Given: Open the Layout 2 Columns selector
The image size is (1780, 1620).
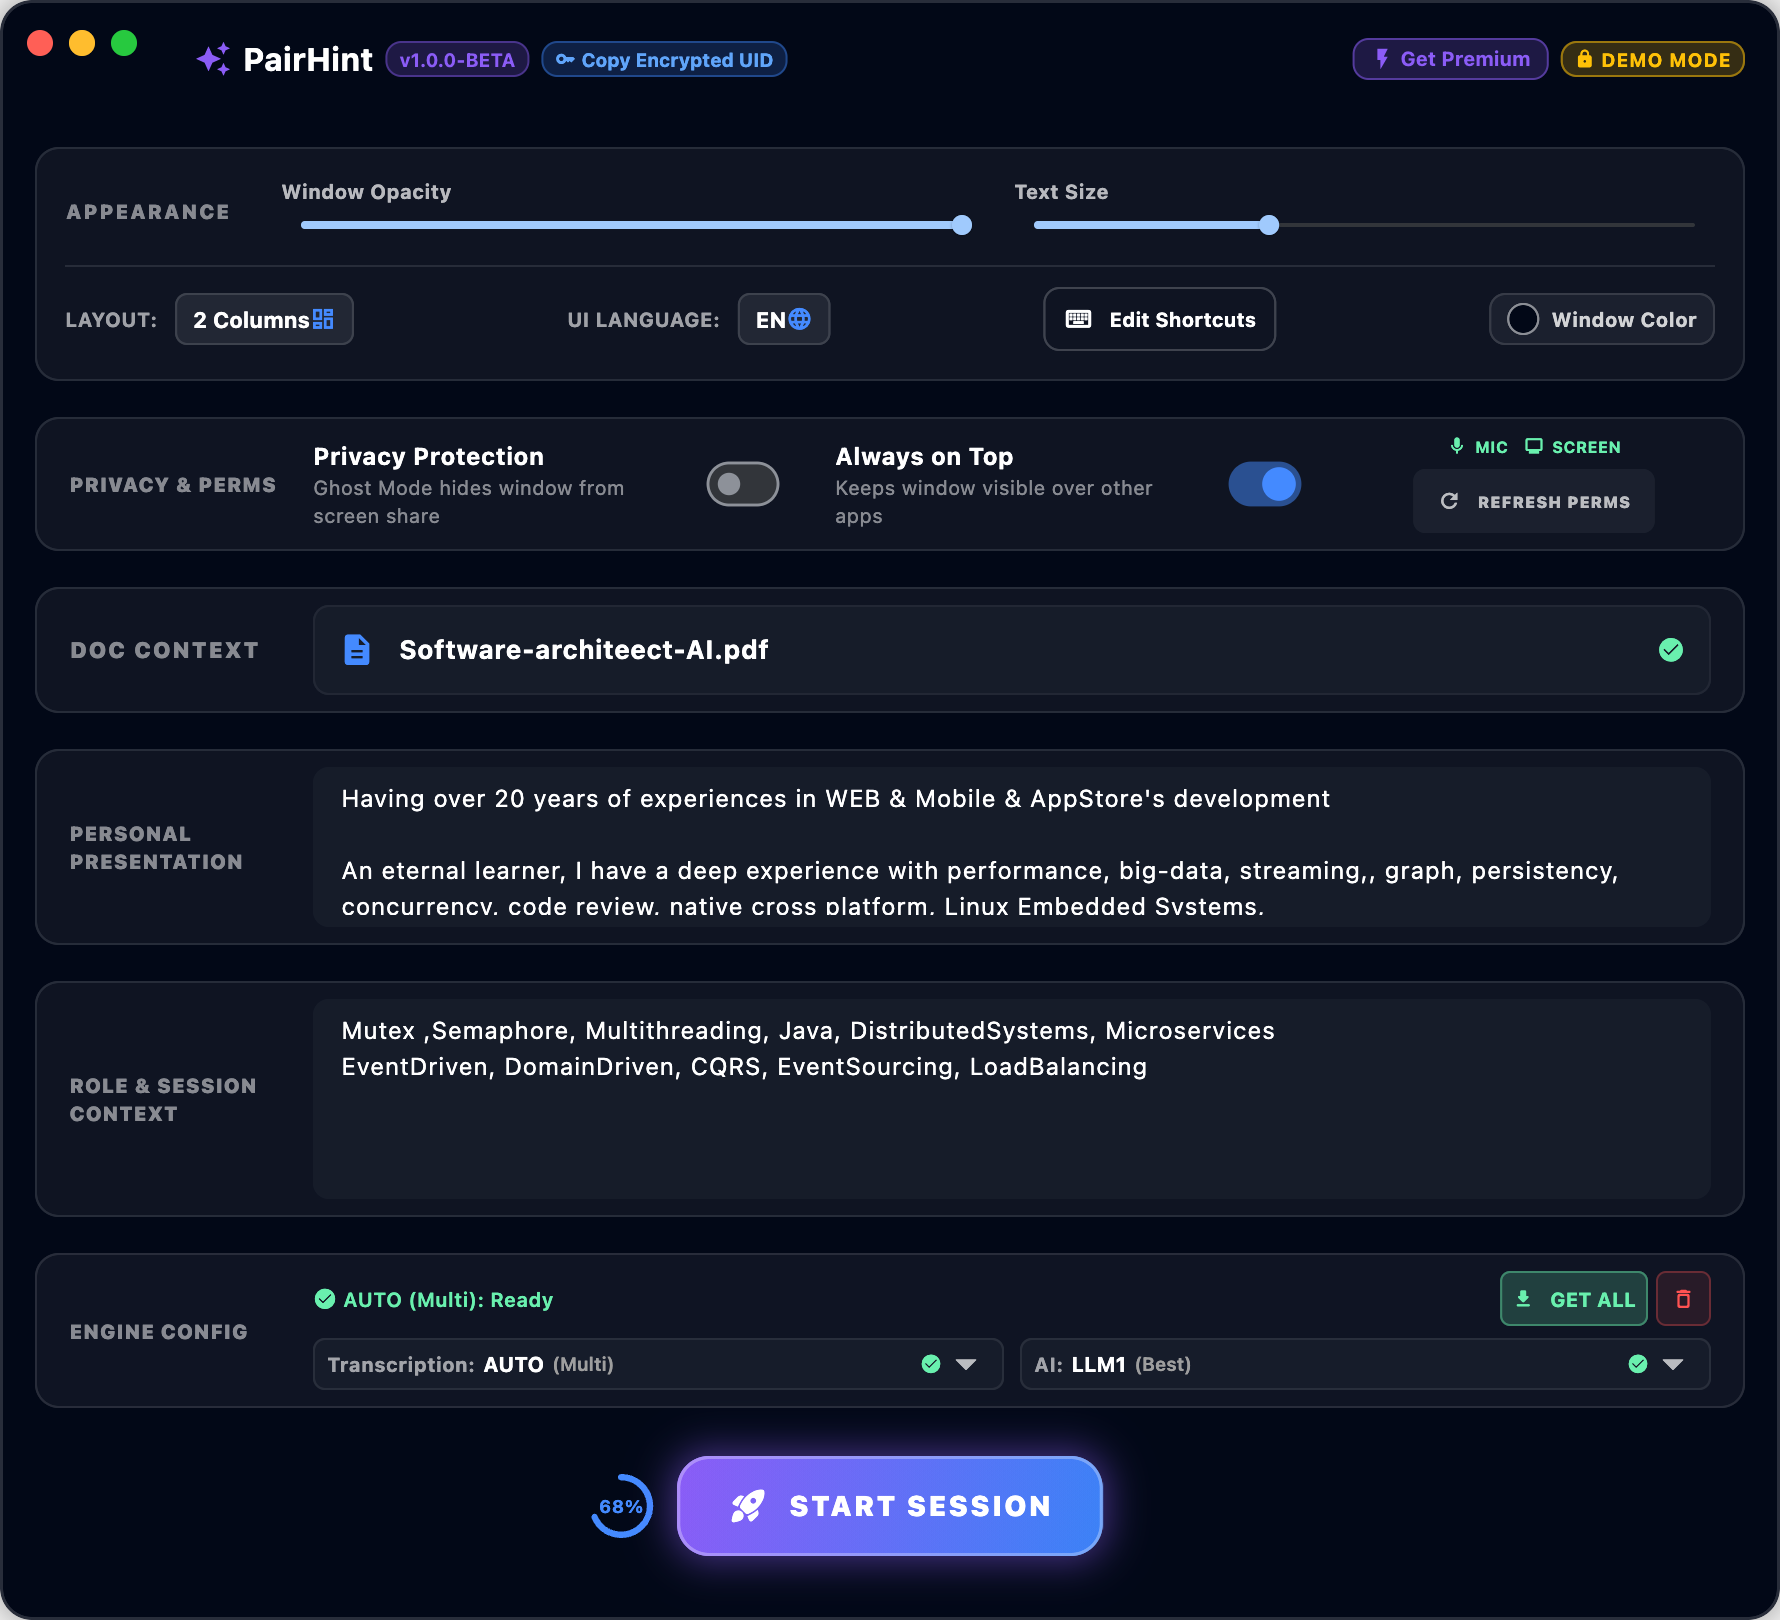Looking at the screenshot, I should point(264,319).
